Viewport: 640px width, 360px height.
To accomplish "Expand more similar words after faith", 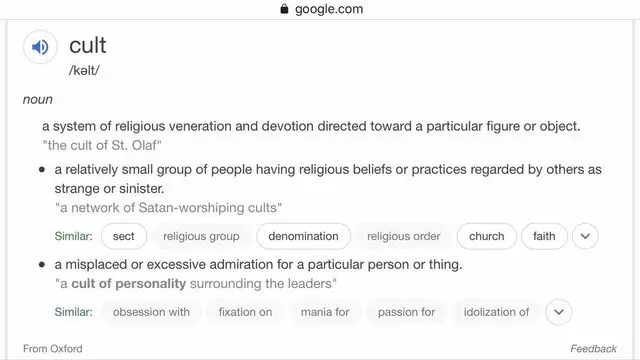I will (585, 236).
